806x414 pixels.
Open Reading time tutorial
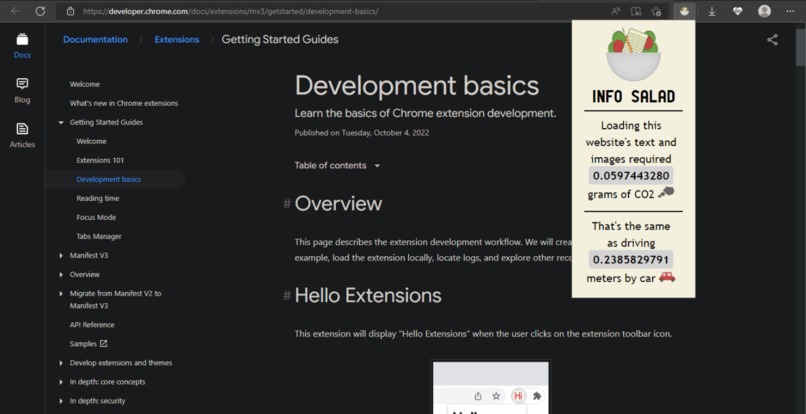98,199
